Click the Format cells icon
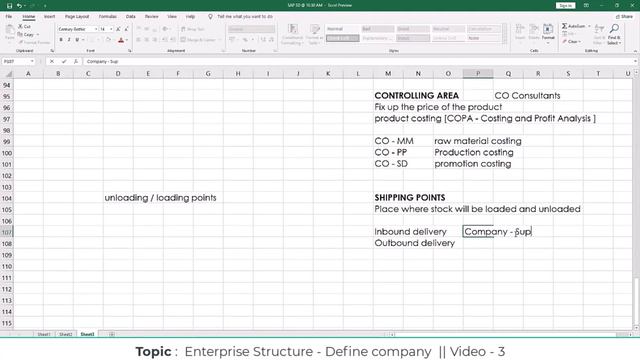The image size is (640, 360). (x=548, y=29)
